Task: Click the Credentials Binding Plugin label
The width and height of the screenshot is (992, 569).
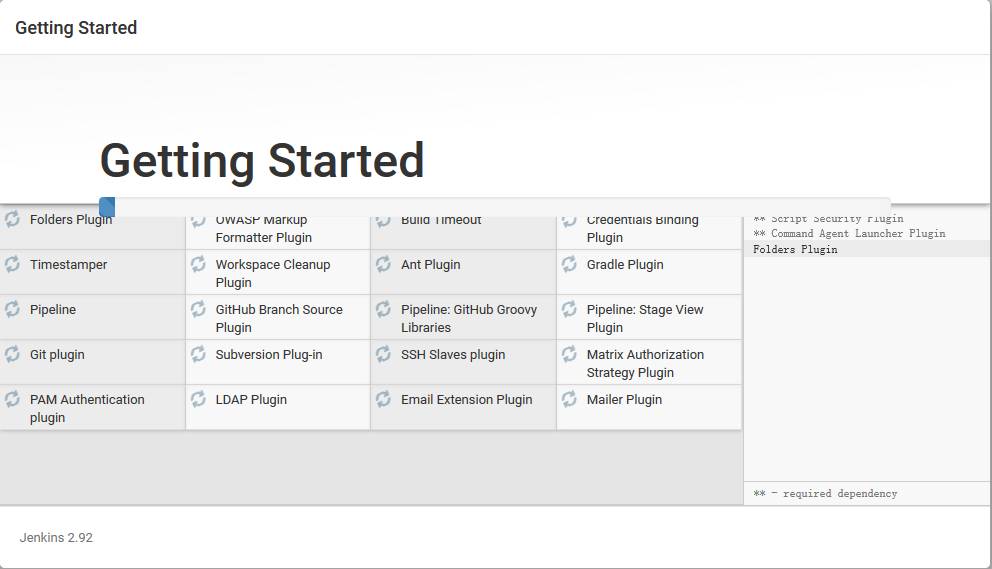Action: (x=643, y=230)
